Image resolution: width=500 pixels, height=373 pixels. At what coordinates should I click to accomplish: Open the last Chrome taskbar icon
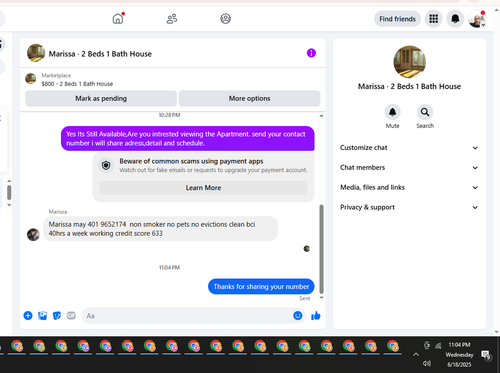click(393, 346)
